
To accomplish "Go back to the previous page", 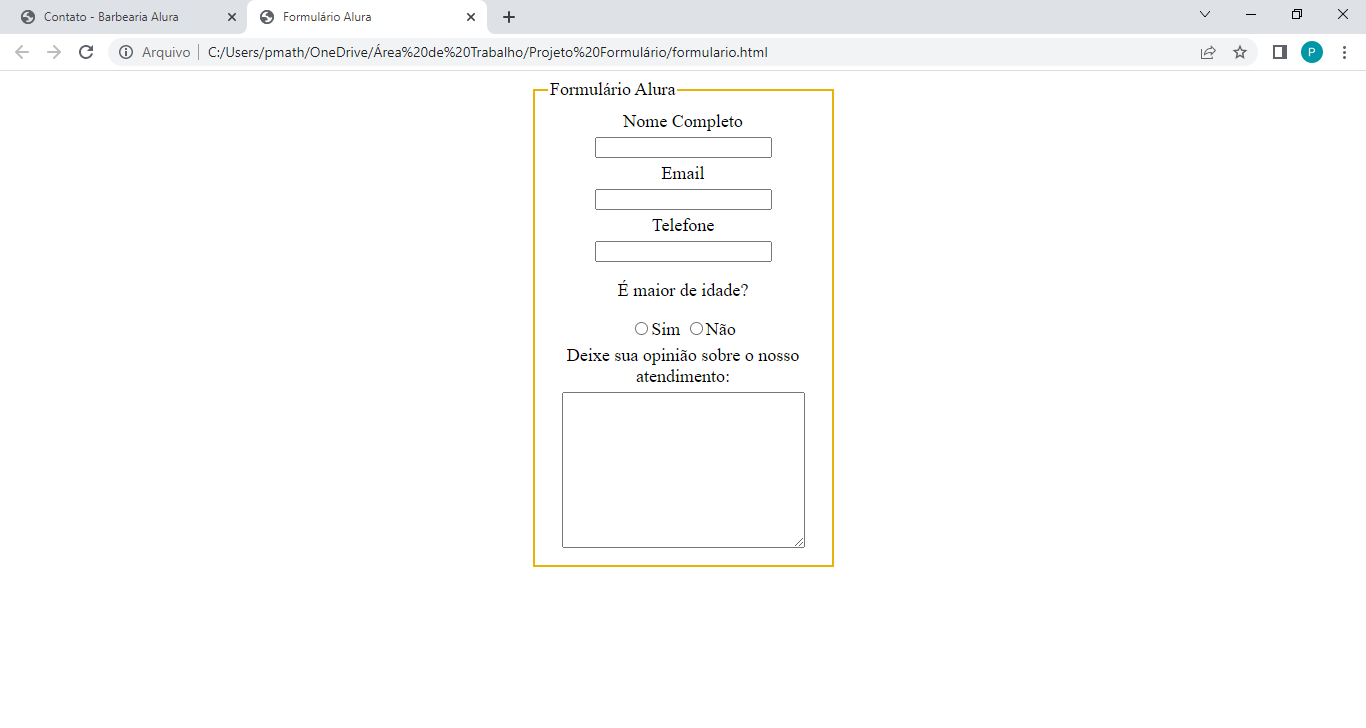I will click(22, 52).
